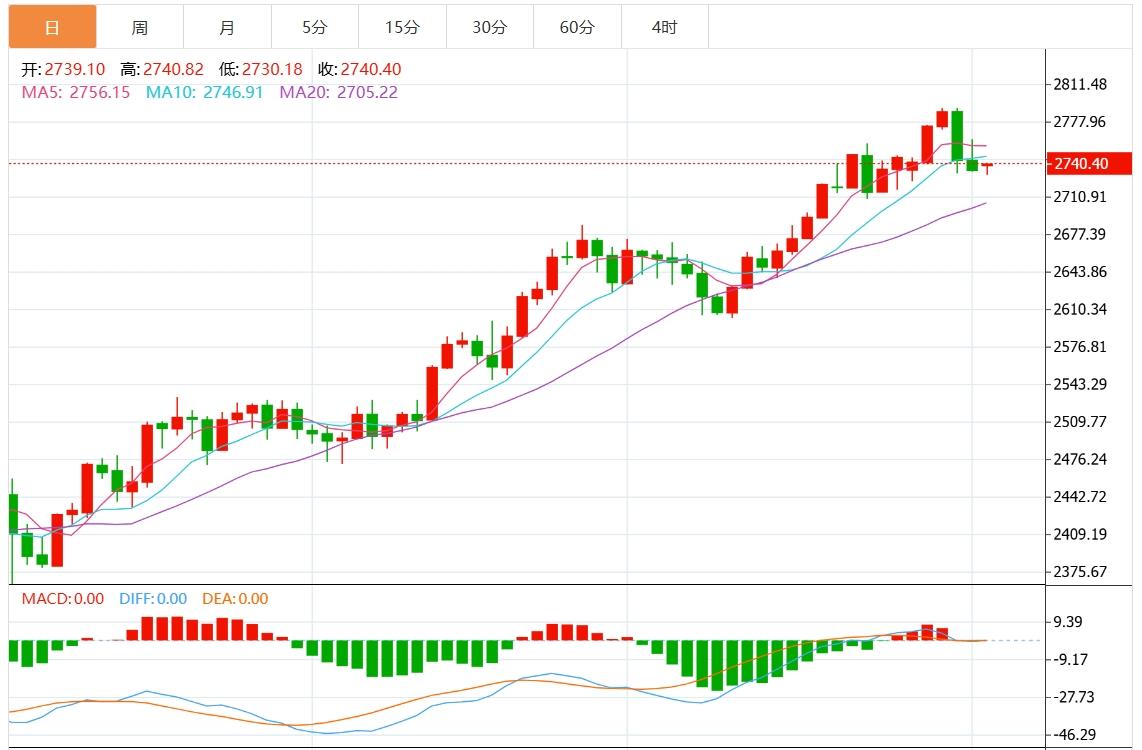Switch to the 日 (daily) tab
This screenshot has height=750, width=1142.
[52, 27]
